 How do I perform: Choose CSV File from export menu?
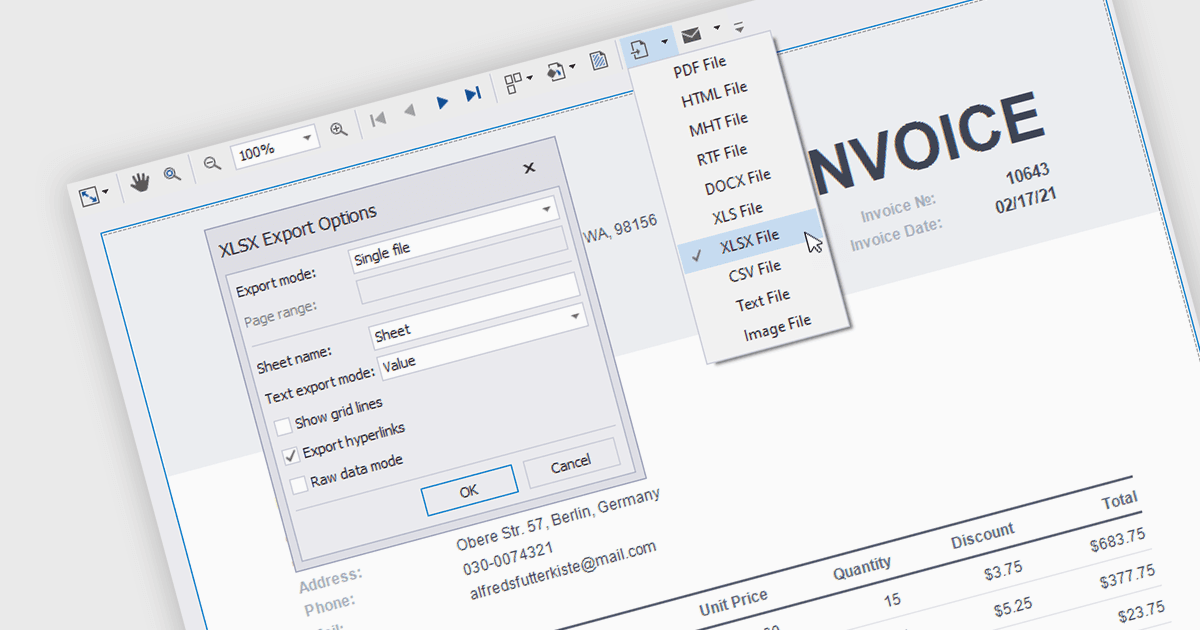coord(755,270)
